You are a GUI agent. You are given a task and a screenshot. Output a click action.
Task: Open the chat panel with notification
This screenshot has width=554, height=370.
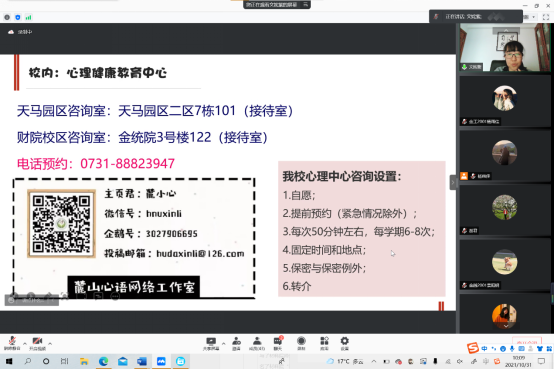pos(278,343)
